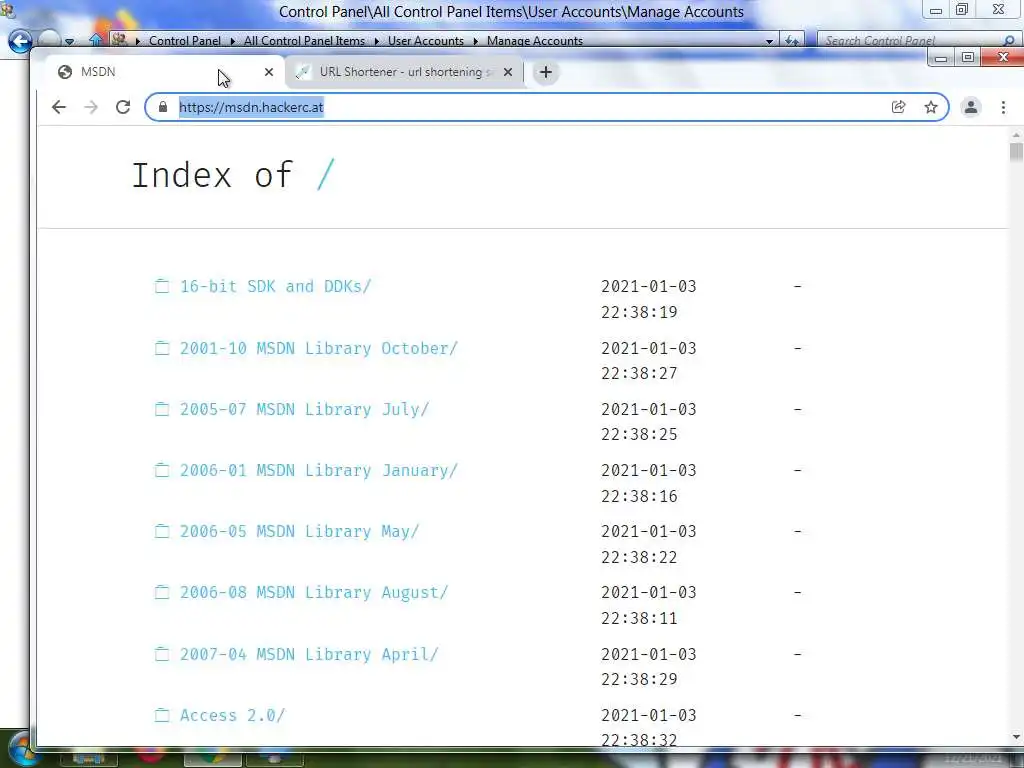Open the Access 2.0 folder
This screenshot has height=768, width=1024.
(x=232, y=715)
